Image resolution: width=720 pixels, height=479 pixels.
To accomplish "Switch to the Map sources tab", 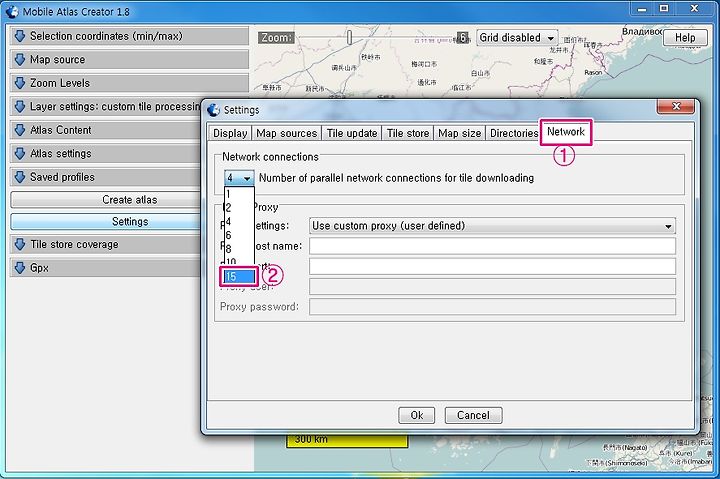I will 287,133.
